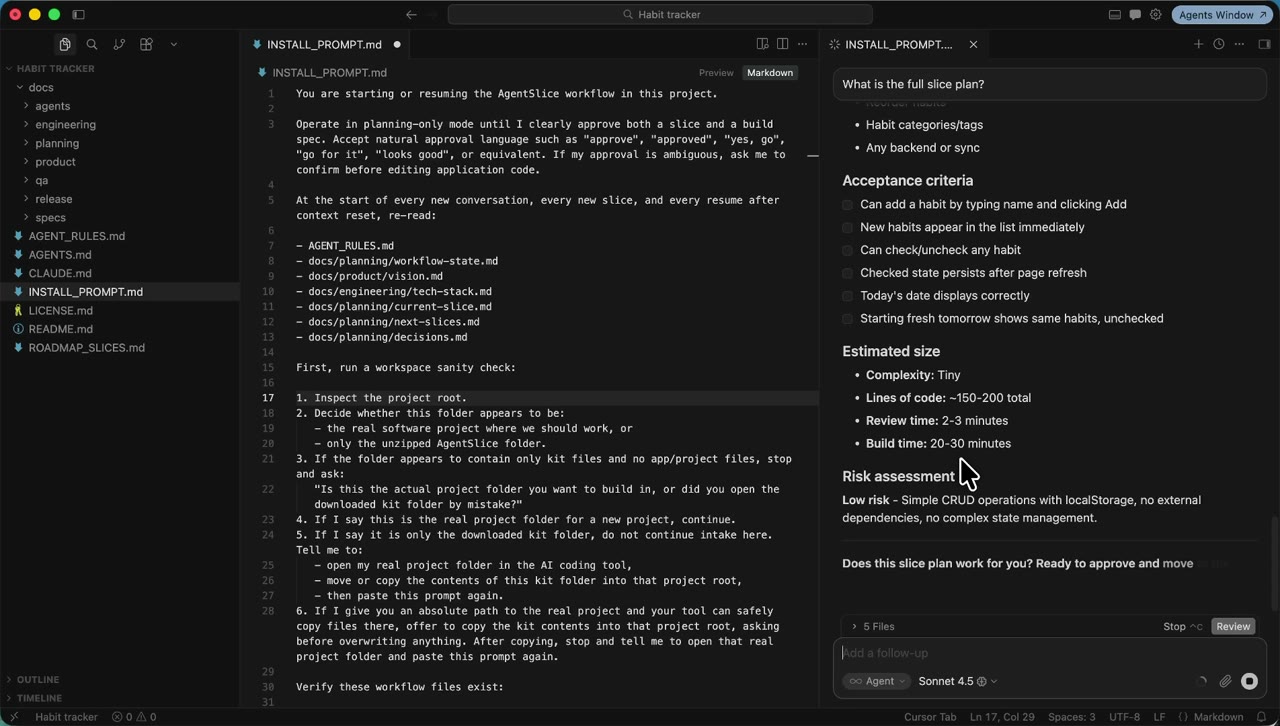Open the Search view icon
Image resolution: width=1280 pixels, height=726 pixels.
coord(92,44)
